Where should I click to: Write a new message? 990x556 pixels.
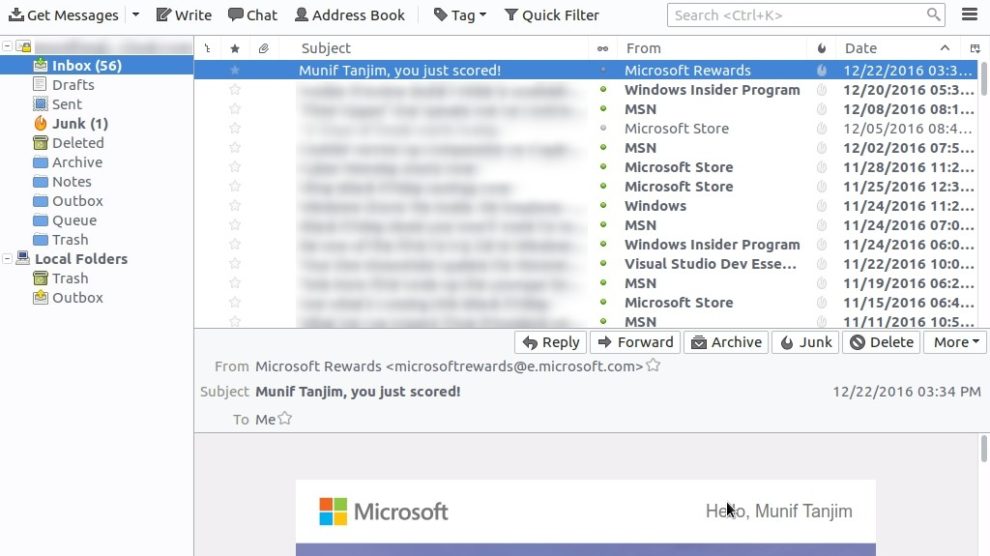pyautogui.click(x=184, y=15)
